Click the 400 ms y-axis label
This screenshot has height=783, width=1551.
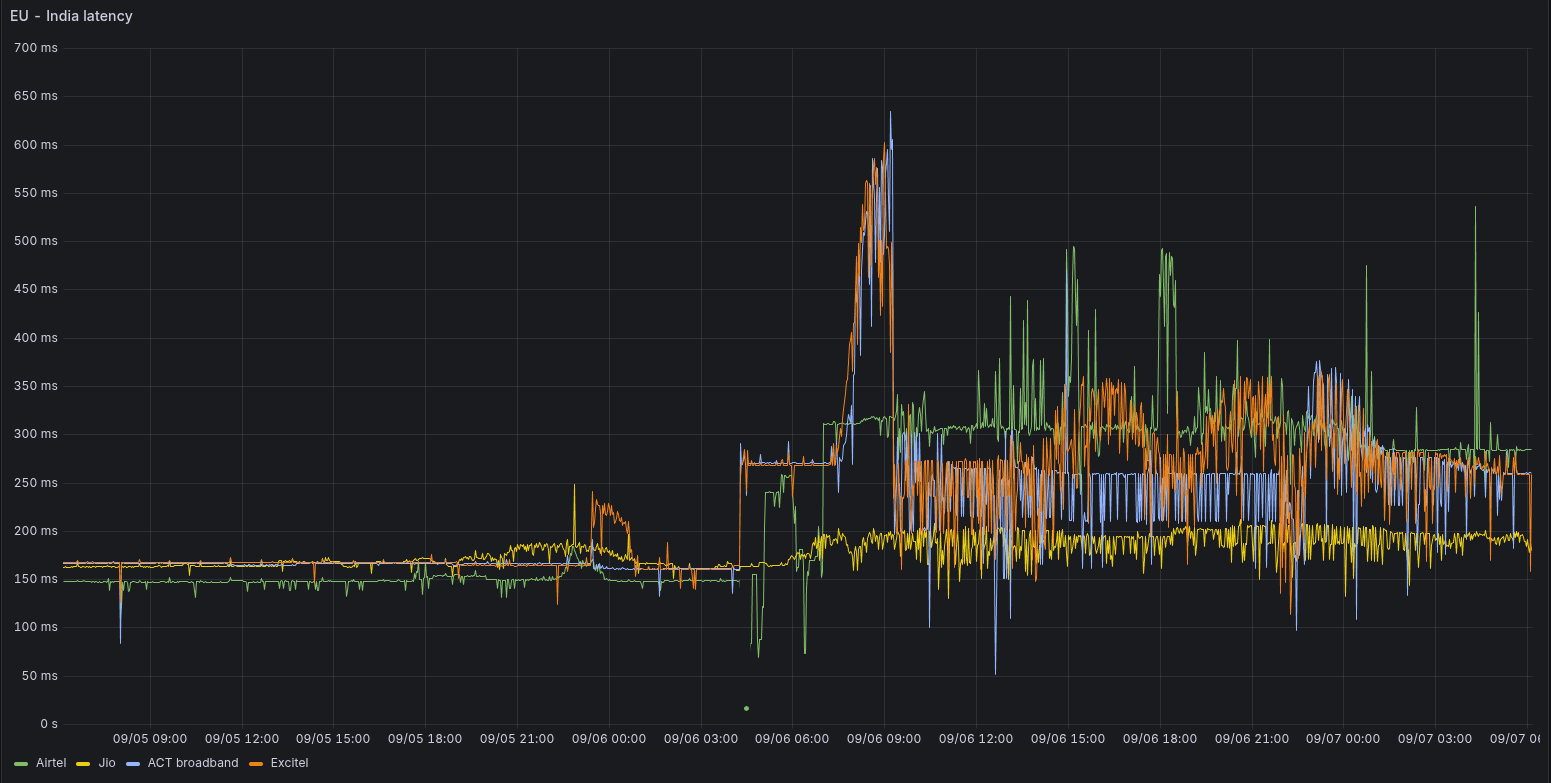pyautogui.click(x=35, y=338)
